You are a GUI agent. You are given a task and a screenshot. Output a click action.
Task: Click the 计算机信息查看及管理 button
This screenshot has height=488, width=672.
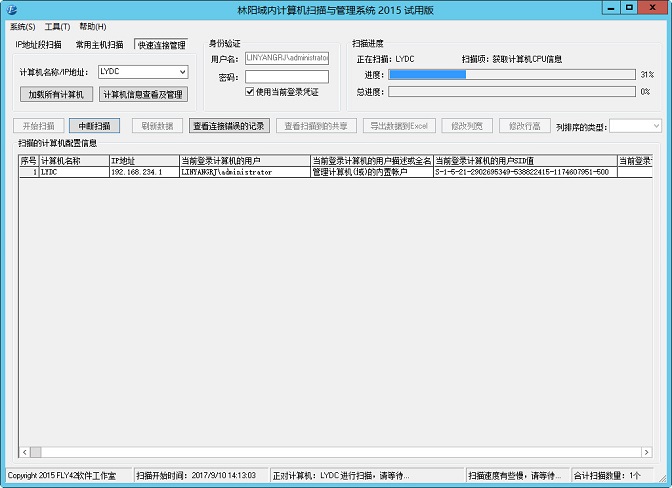(x=144, y=94)
